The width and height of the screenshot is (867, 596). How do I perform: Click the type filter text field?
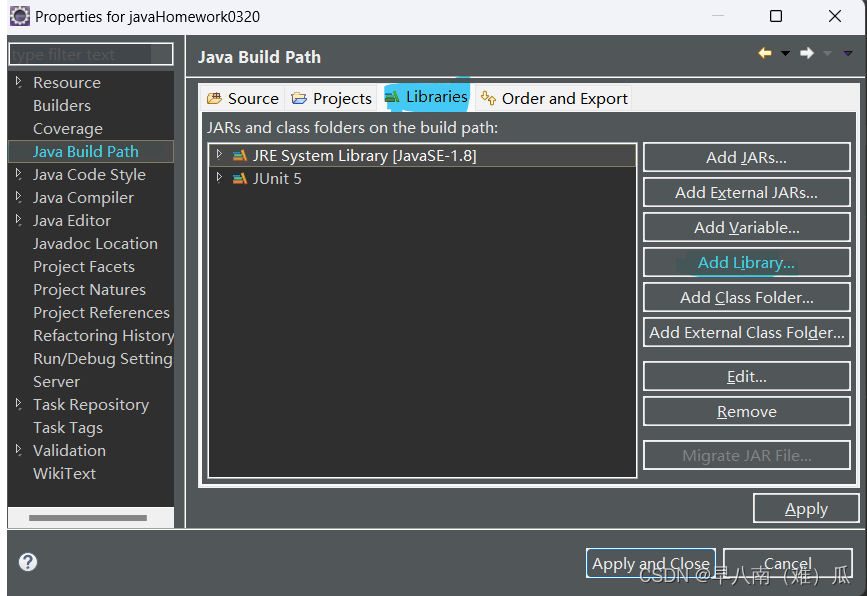coord(90,53)
